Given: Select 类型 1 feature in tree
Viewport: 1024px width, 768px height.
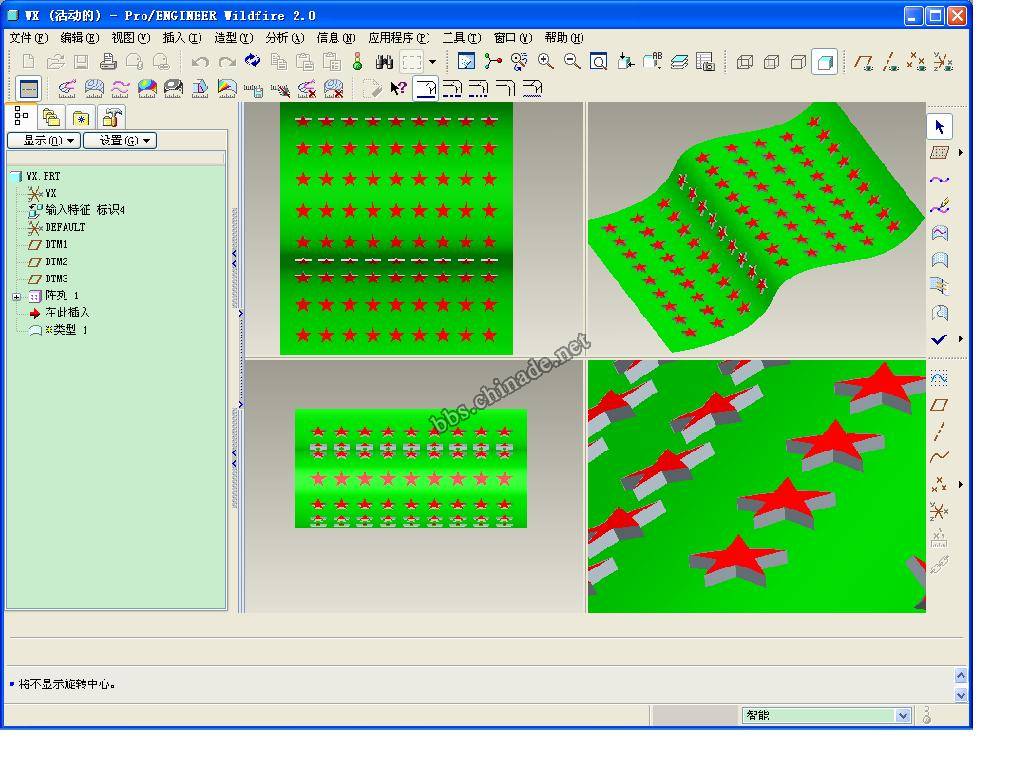Looking at the screenshot, I should point(65,330).
